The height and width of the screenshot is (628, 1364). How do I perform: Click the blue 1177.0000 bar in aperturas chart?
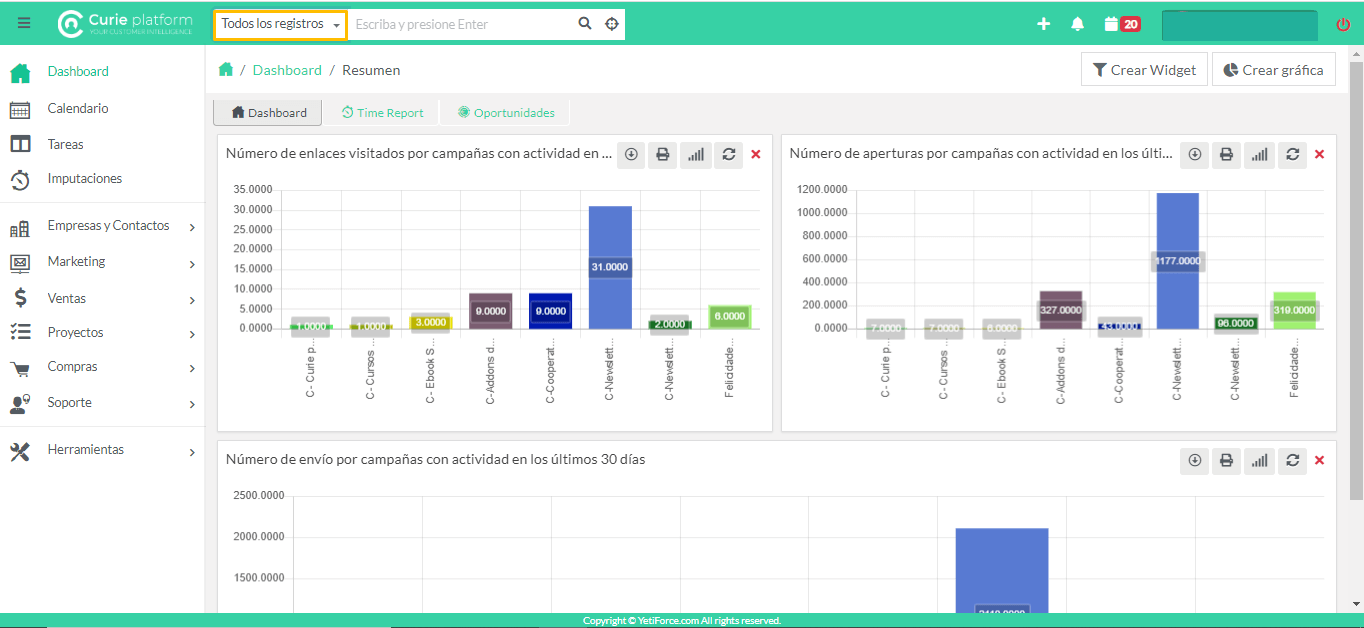point(1177,261)
